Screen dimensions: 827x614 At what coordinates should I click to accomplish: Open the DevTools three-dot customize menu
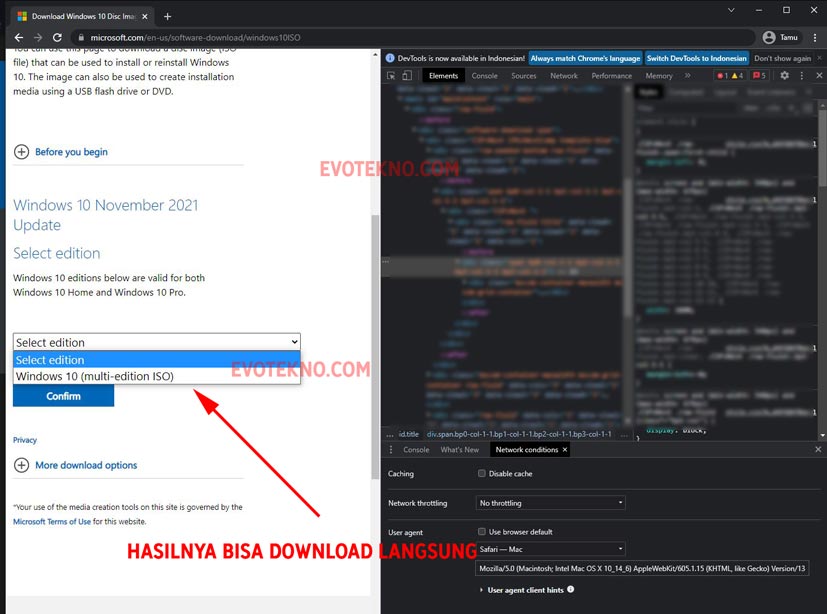[x=800, y=76]
